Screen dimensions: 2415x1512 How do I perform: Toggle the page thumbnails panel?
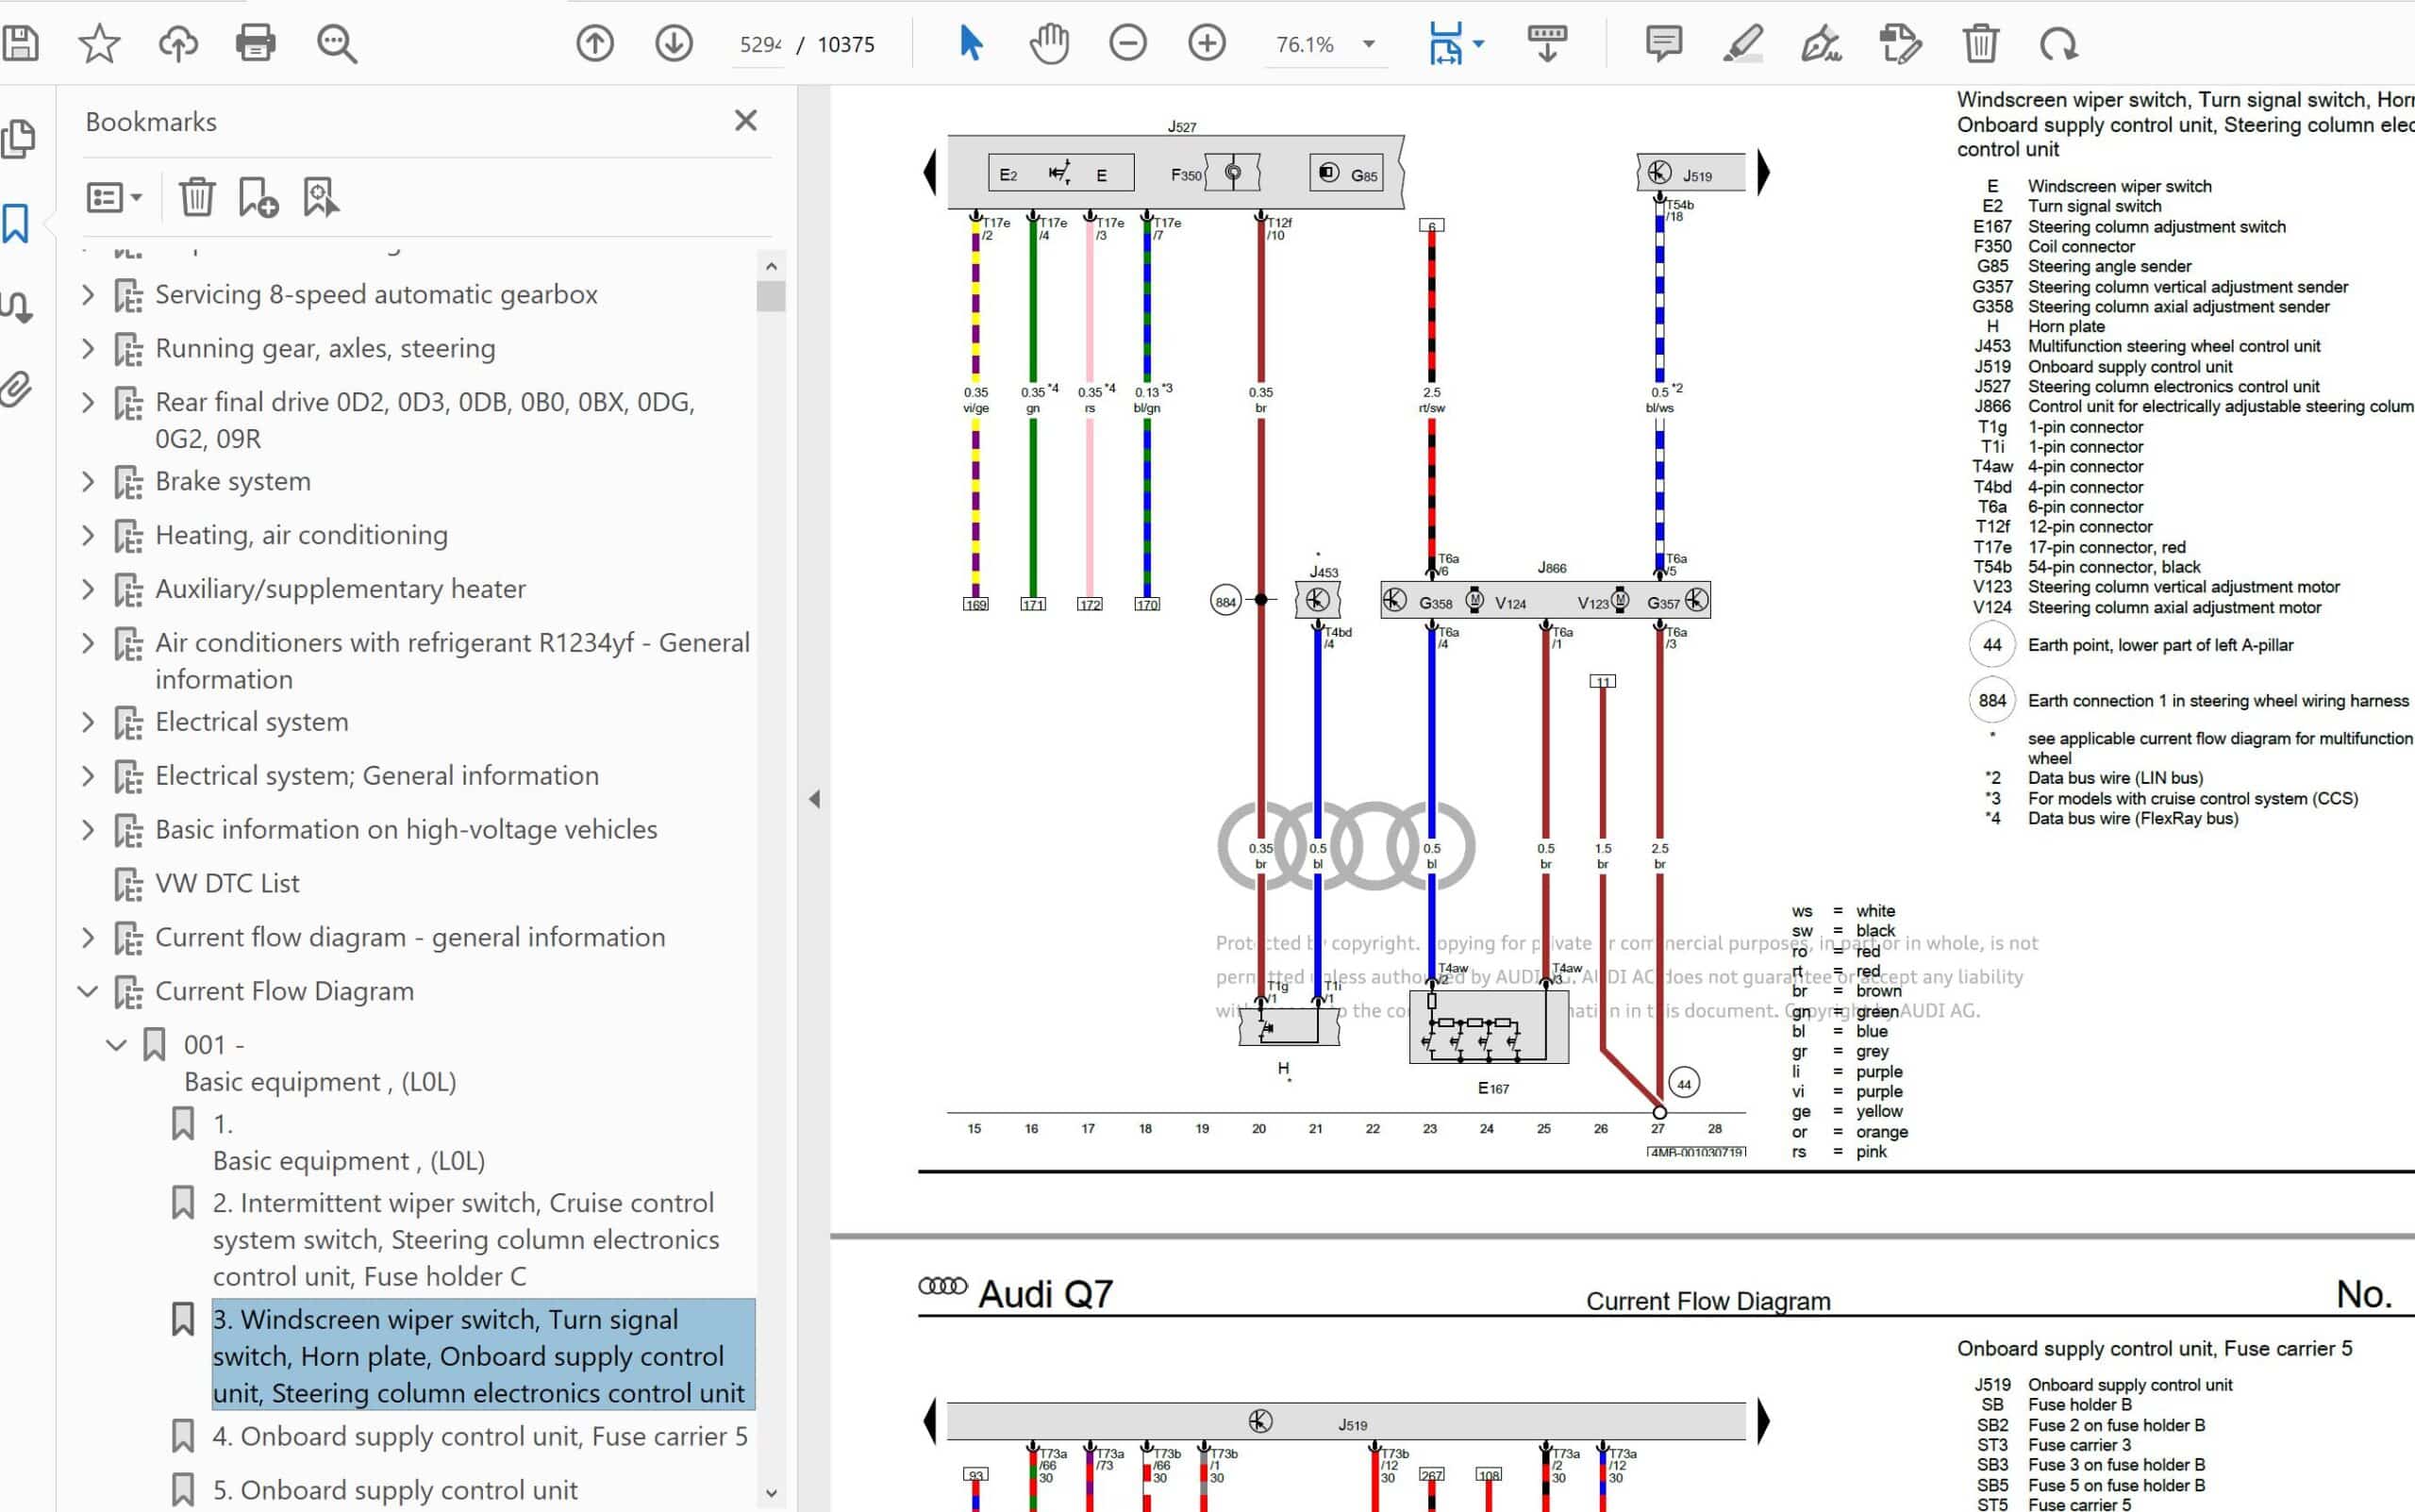(x=17, y=139)
